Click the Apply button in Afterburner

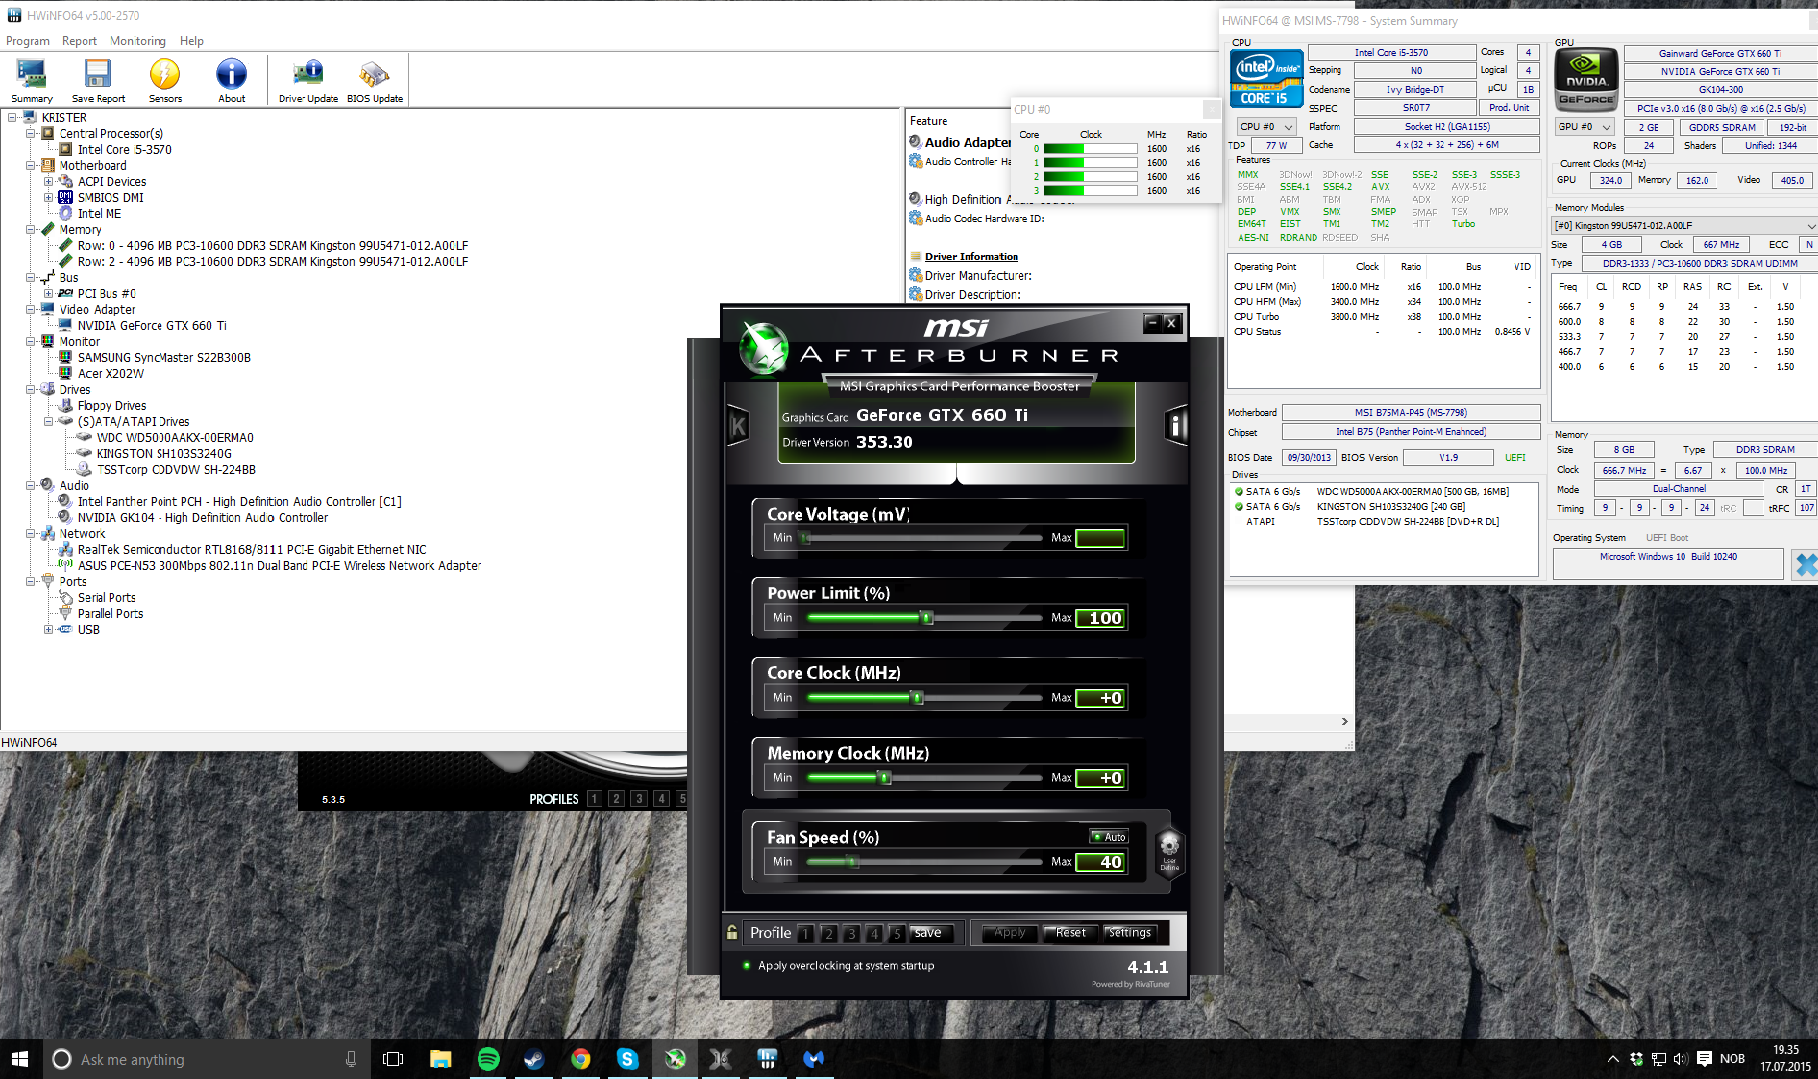[x=1010, y=933]
